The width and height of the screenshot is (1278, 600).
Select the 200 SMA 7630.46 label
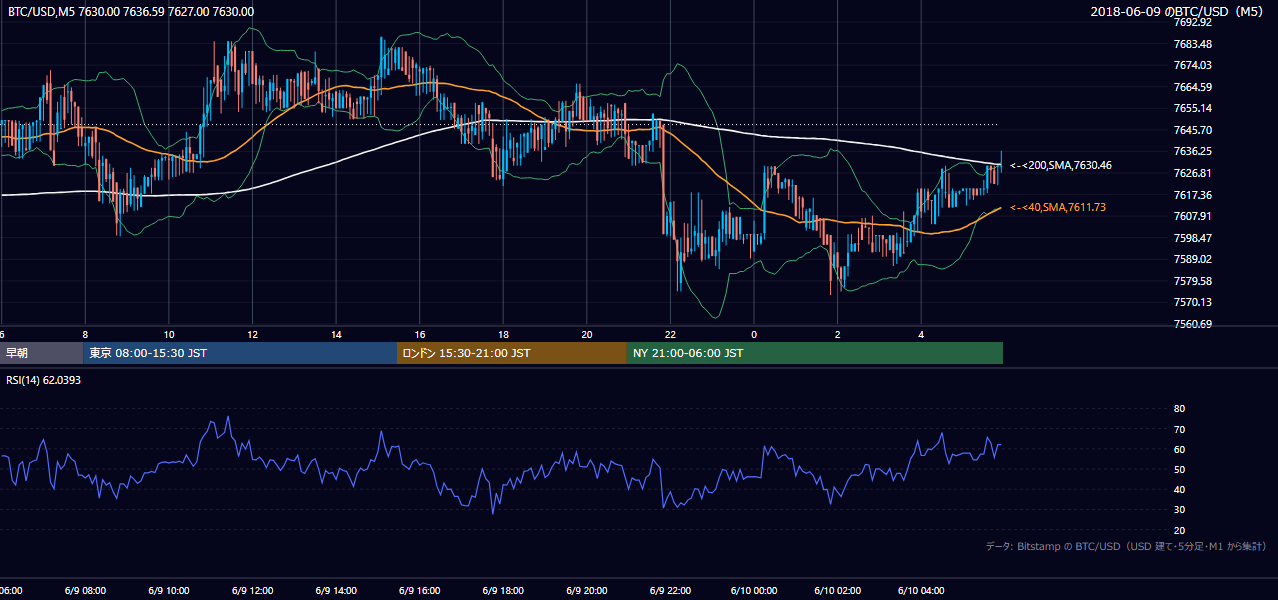pos(1061,165)
